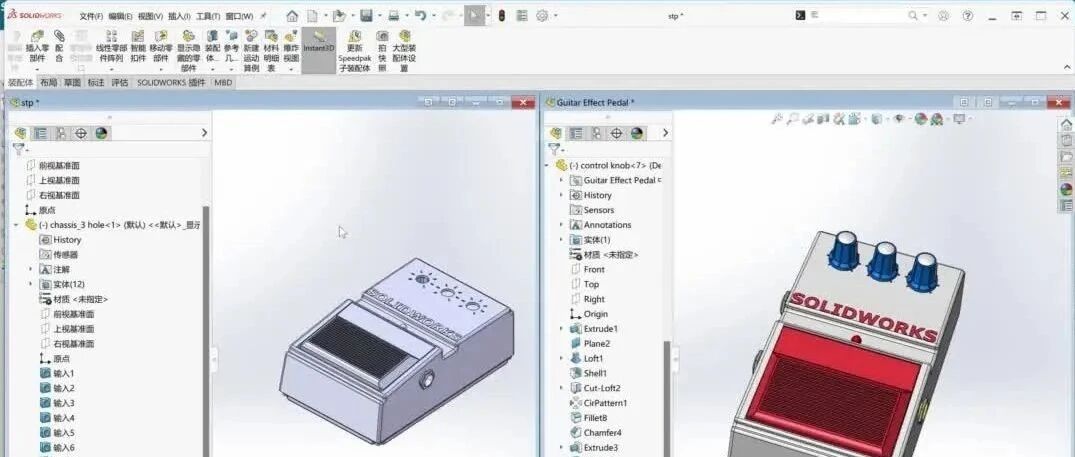Click the help question mark button
Image resolution: width=1075 pixels, height=457 pixels.
coord(967,16)
